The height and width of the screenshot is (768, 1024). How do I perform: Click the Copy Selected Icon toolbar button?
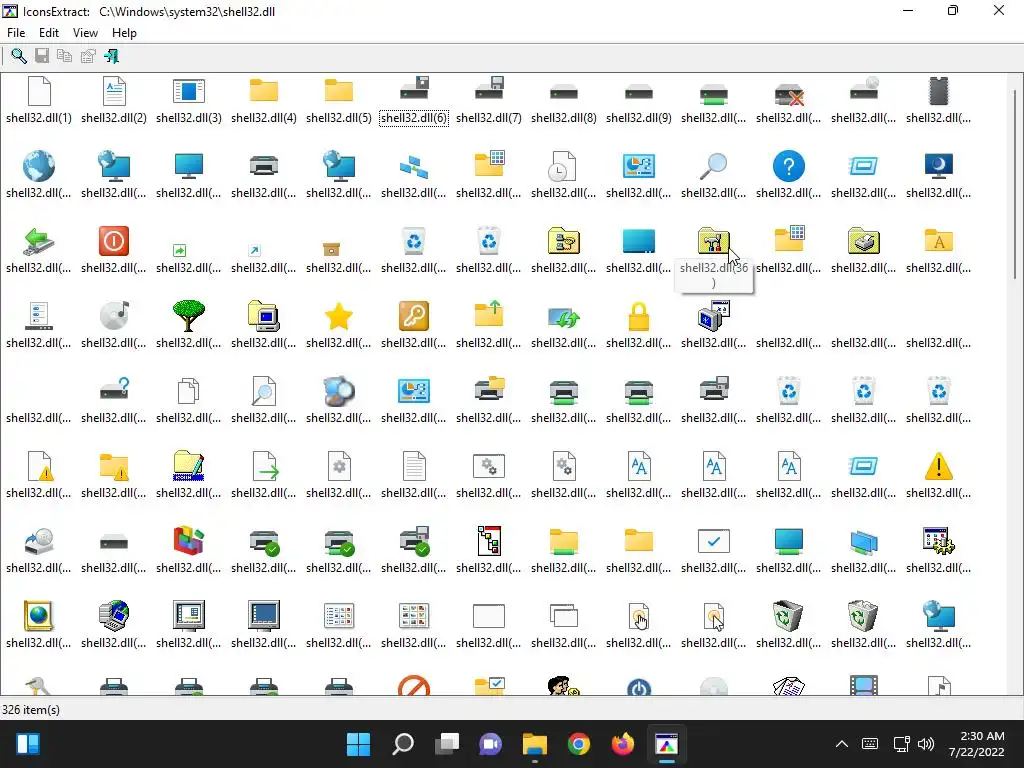tap(64, 56)
